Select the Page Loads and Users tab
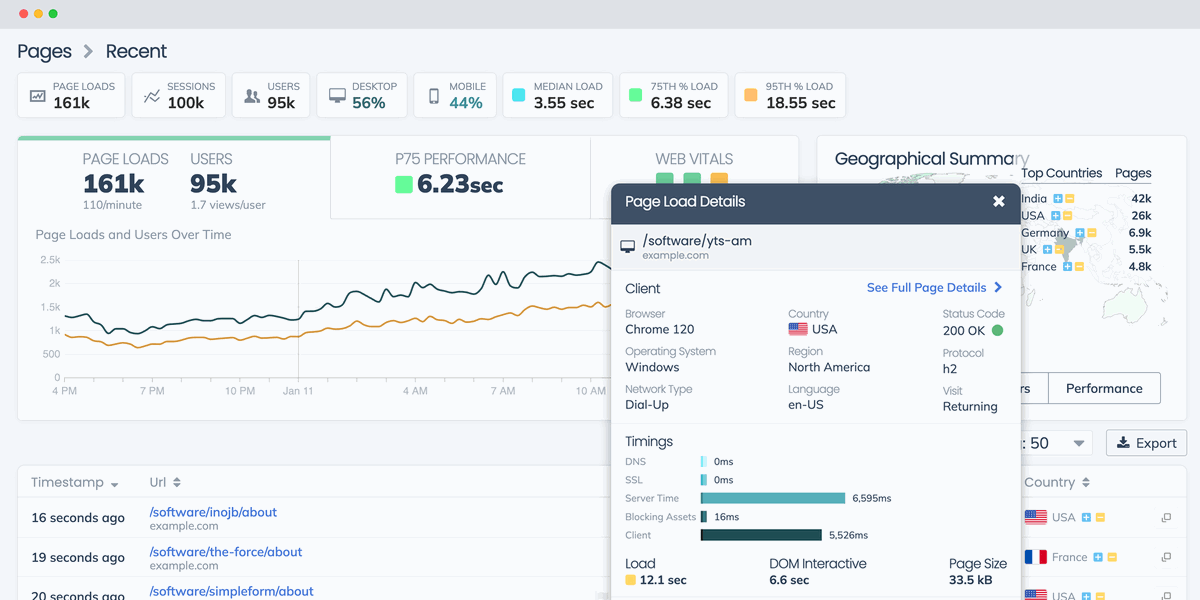 click(174, 177)
